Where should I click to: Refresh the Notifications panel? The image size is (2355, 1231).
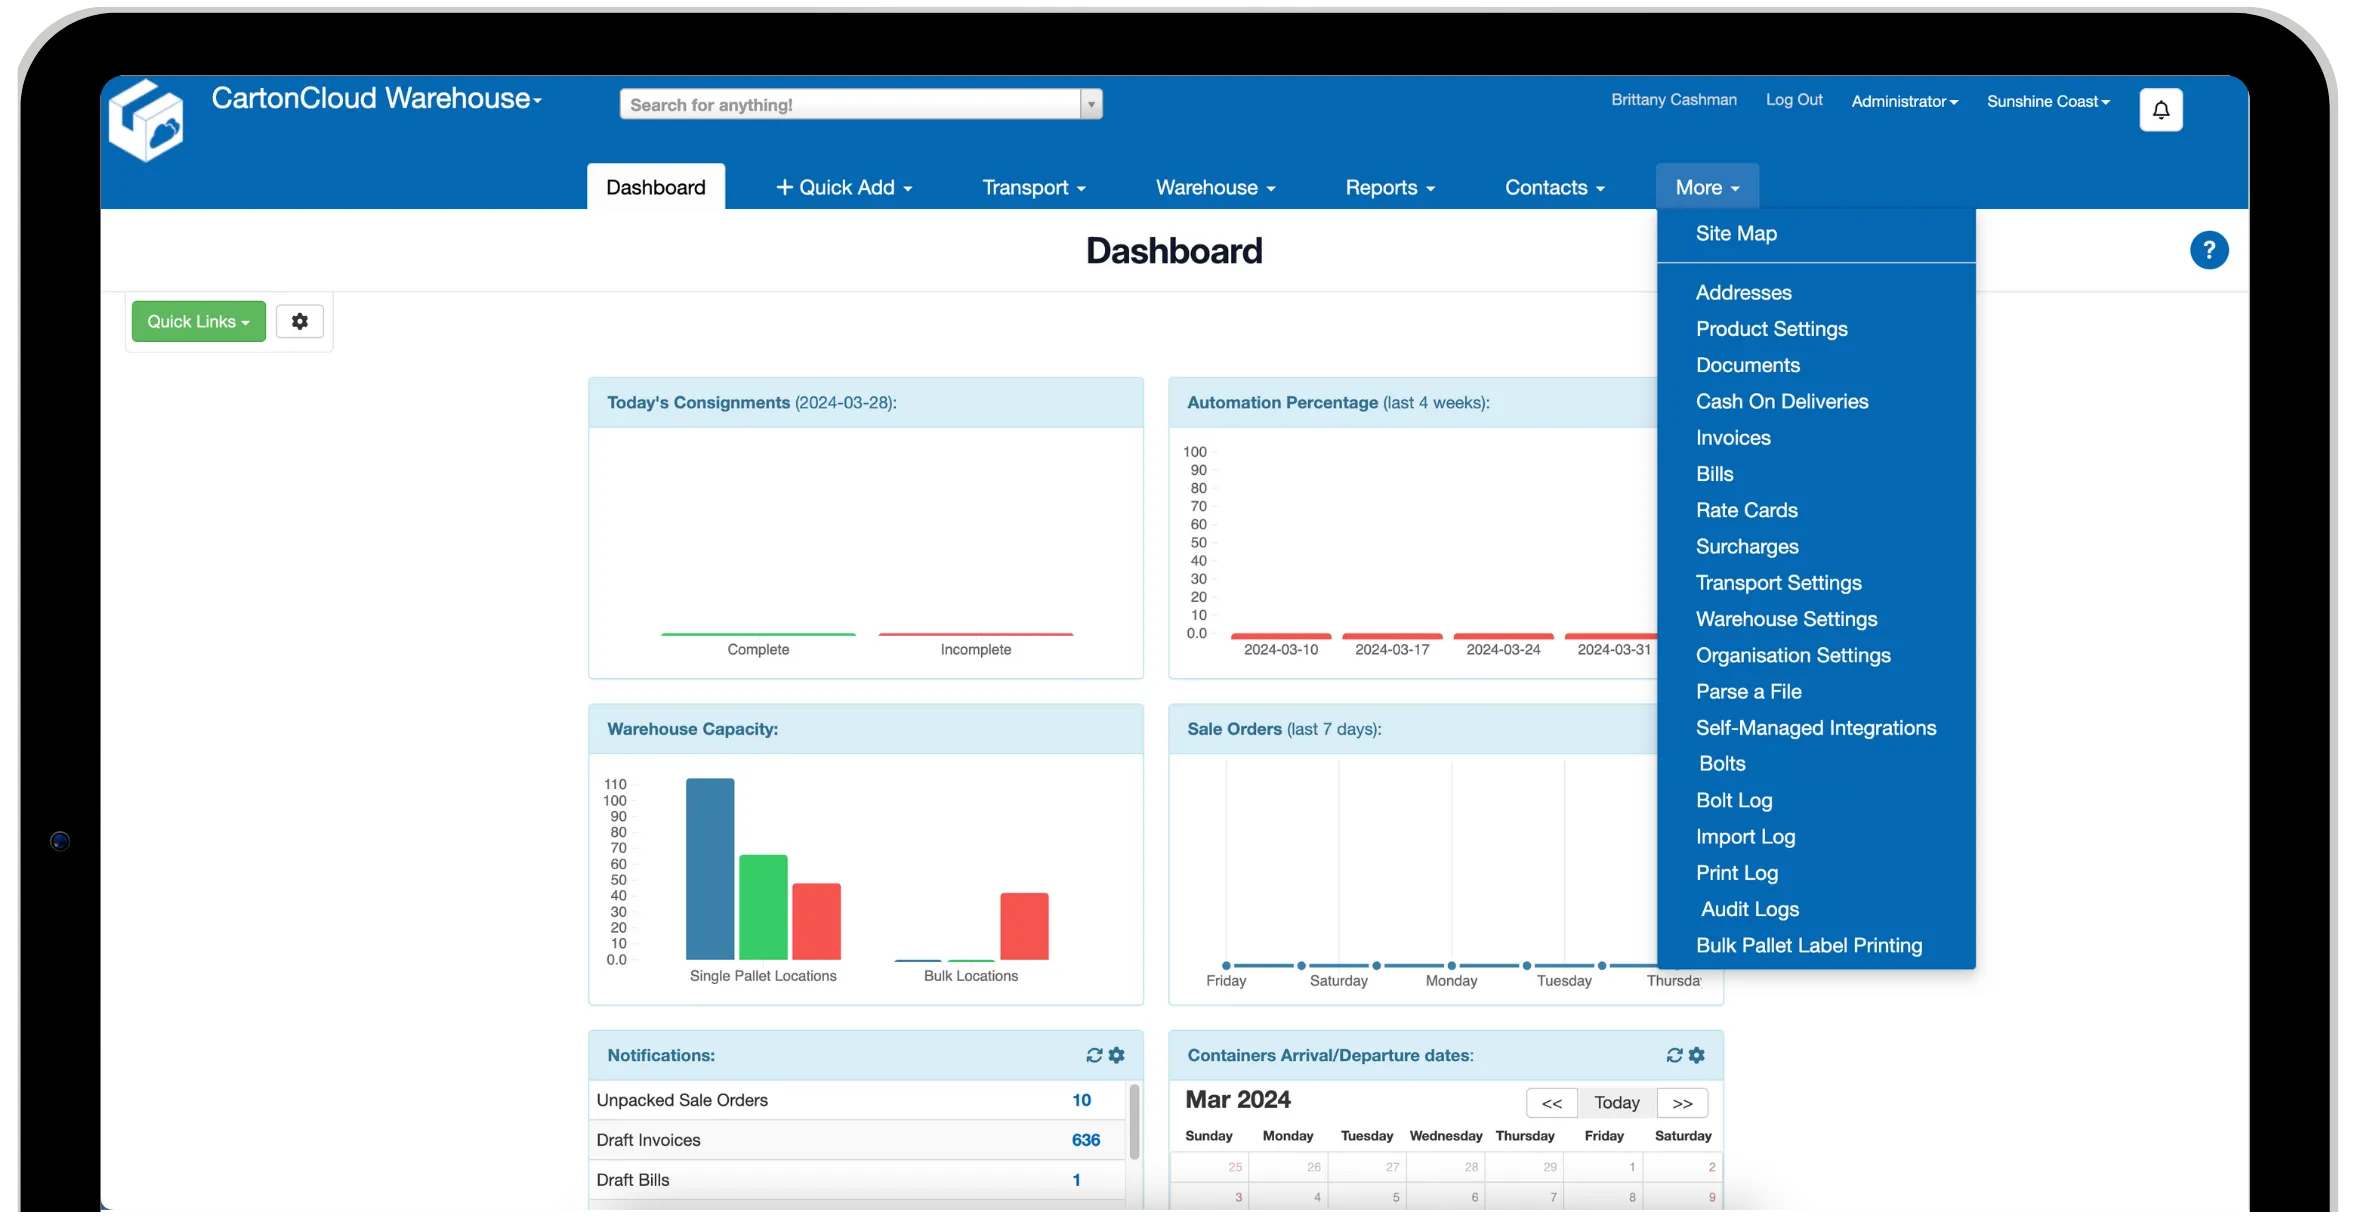pyautogui.click(x=1094, y=1055)
